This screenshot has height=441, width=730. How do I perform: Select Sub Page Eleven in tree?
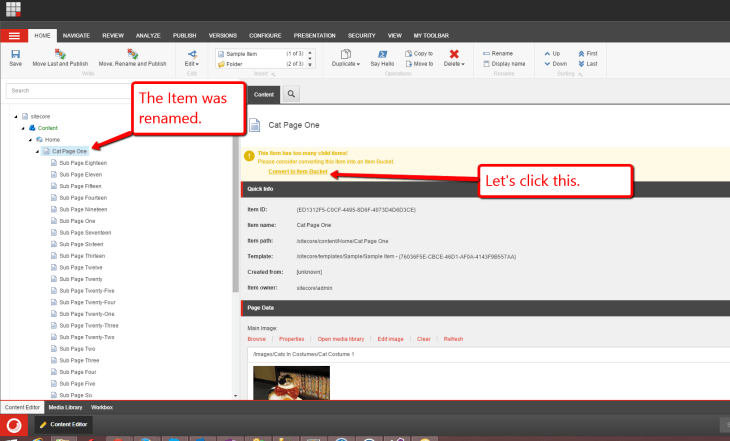tap(76, 175)
